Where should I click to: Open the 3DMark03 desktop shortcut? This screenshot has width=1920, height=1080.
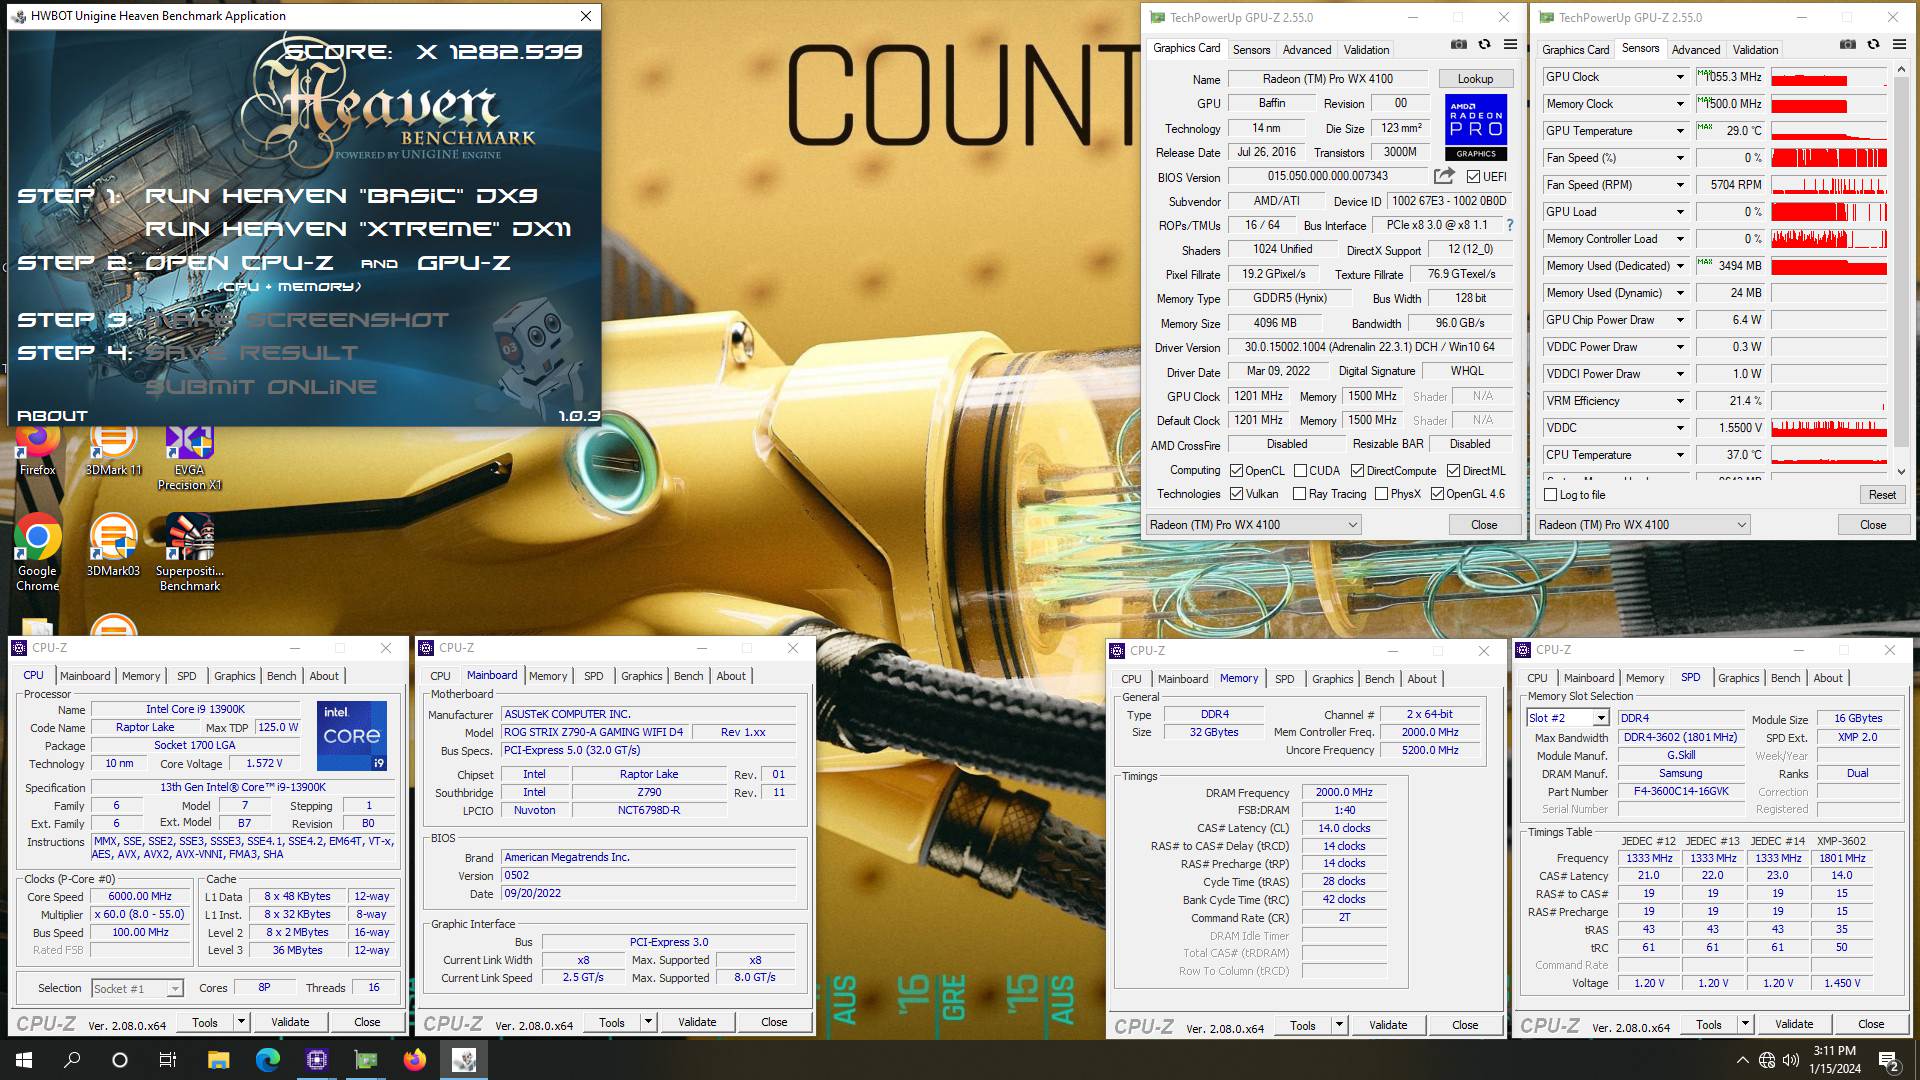(x=114, y=545)
